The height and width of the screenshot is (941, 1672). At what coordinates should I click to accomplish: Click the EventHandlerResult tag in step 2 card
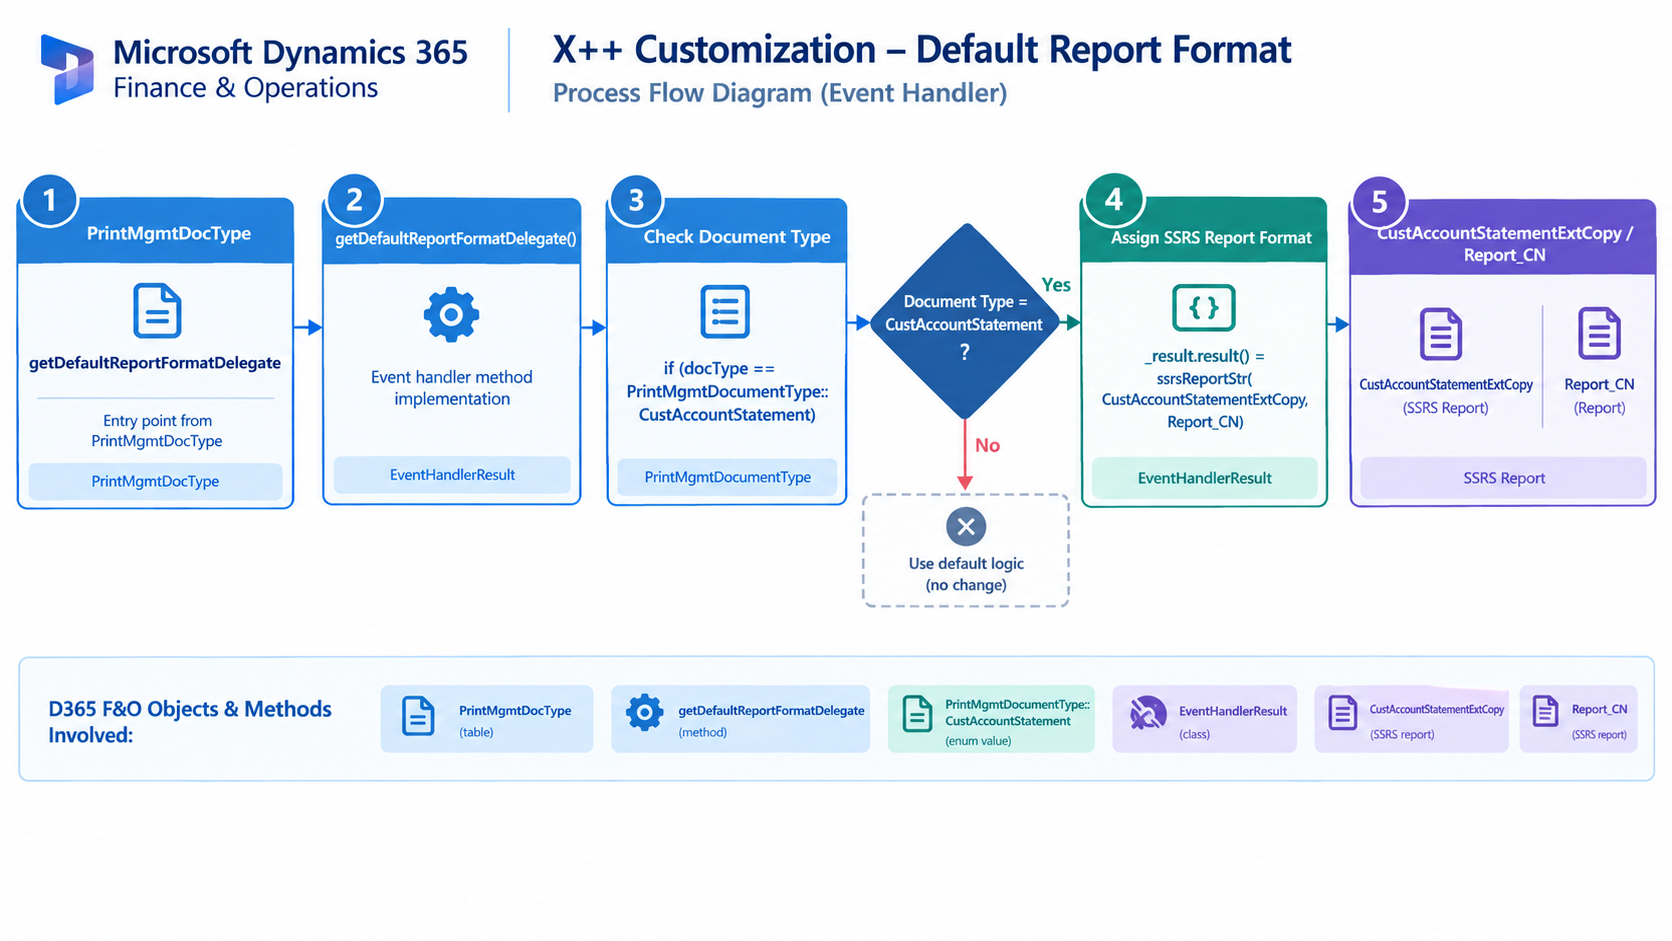pyautogui.click(x=452, y=475)
